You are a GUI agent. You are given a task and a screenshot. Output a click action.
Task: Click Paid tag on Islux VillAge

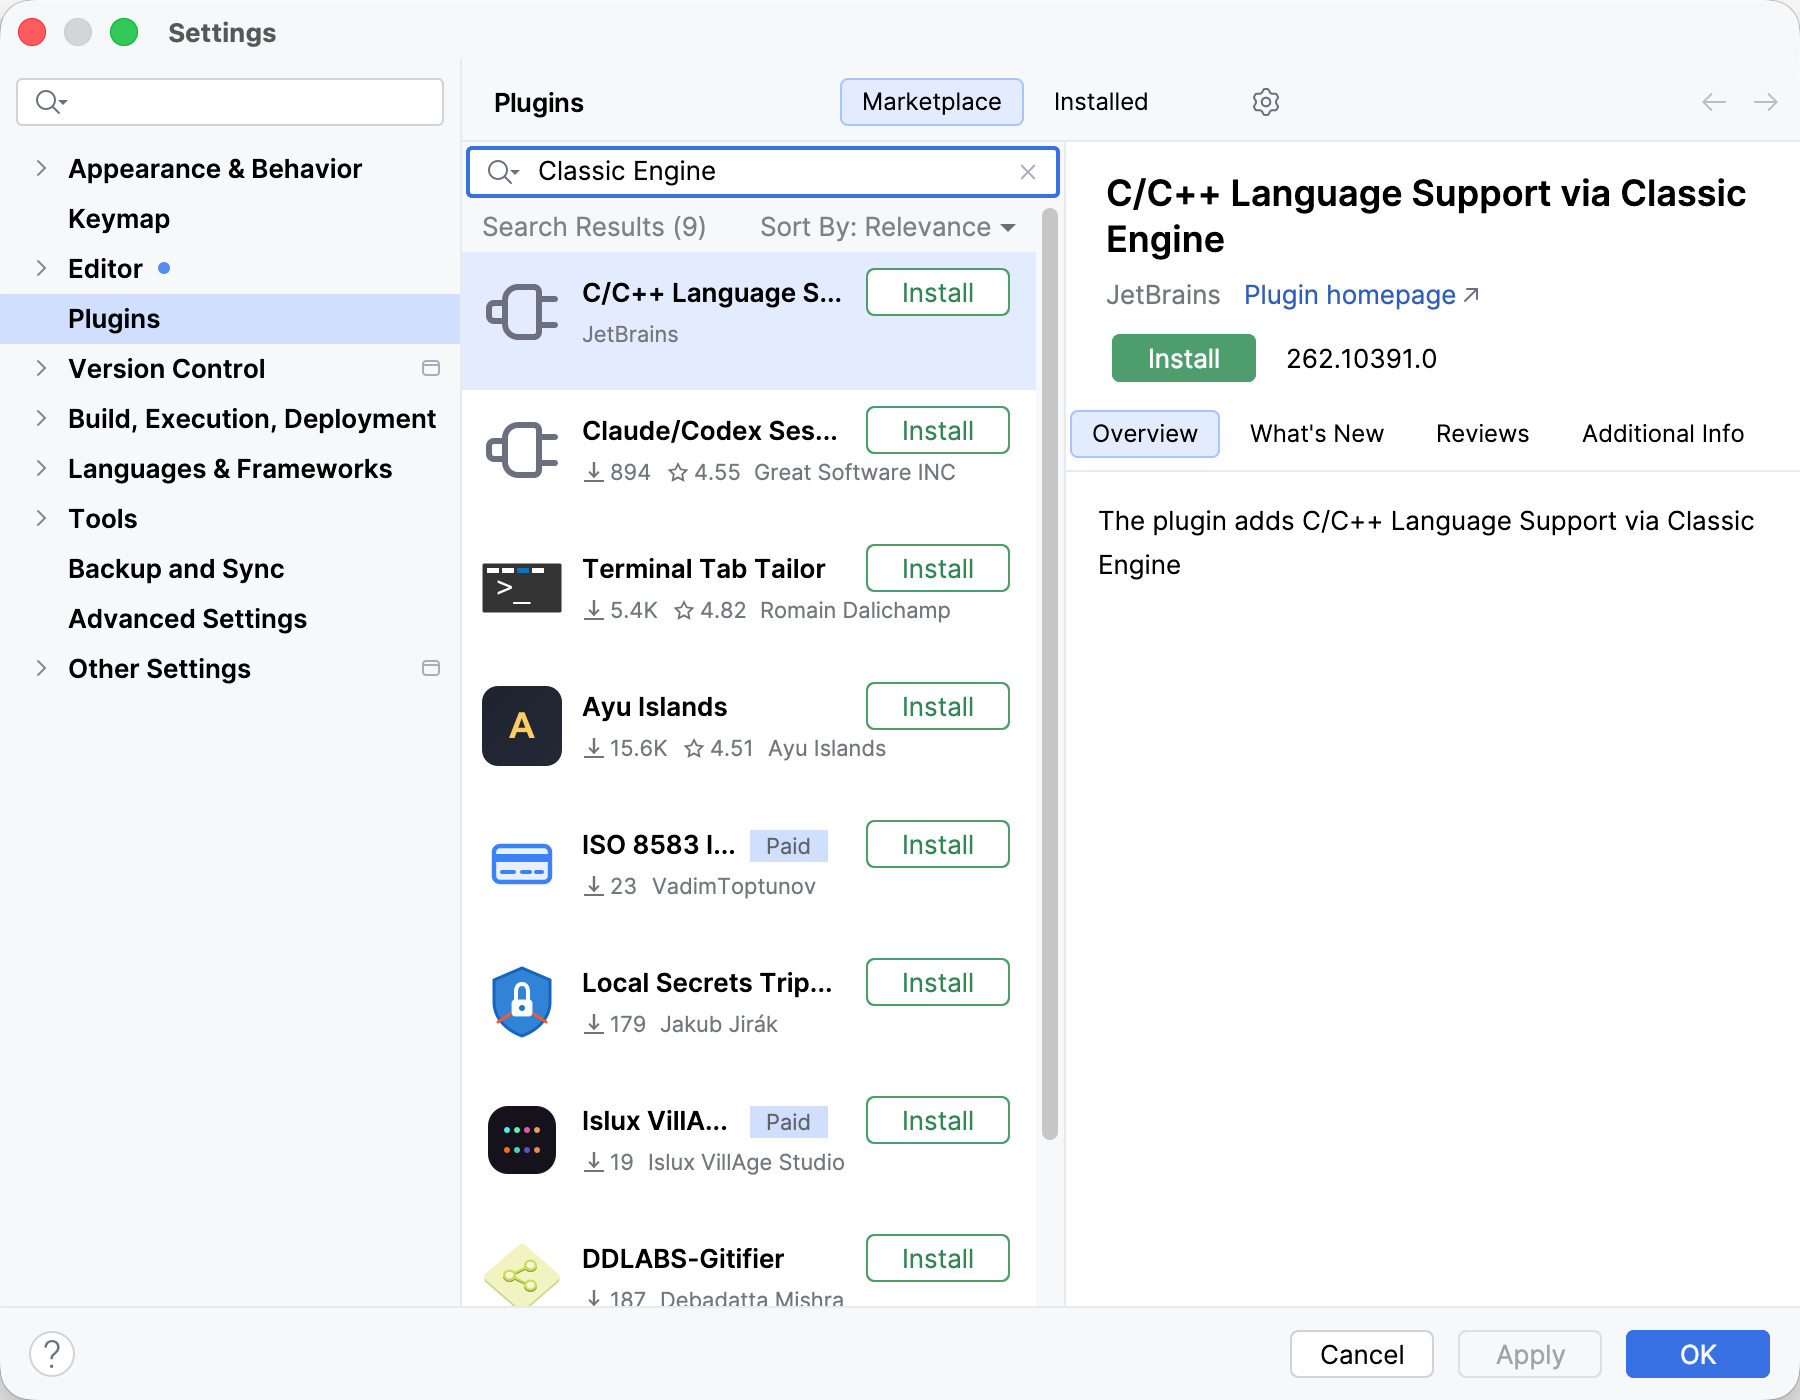click(x=788, y=1122)
